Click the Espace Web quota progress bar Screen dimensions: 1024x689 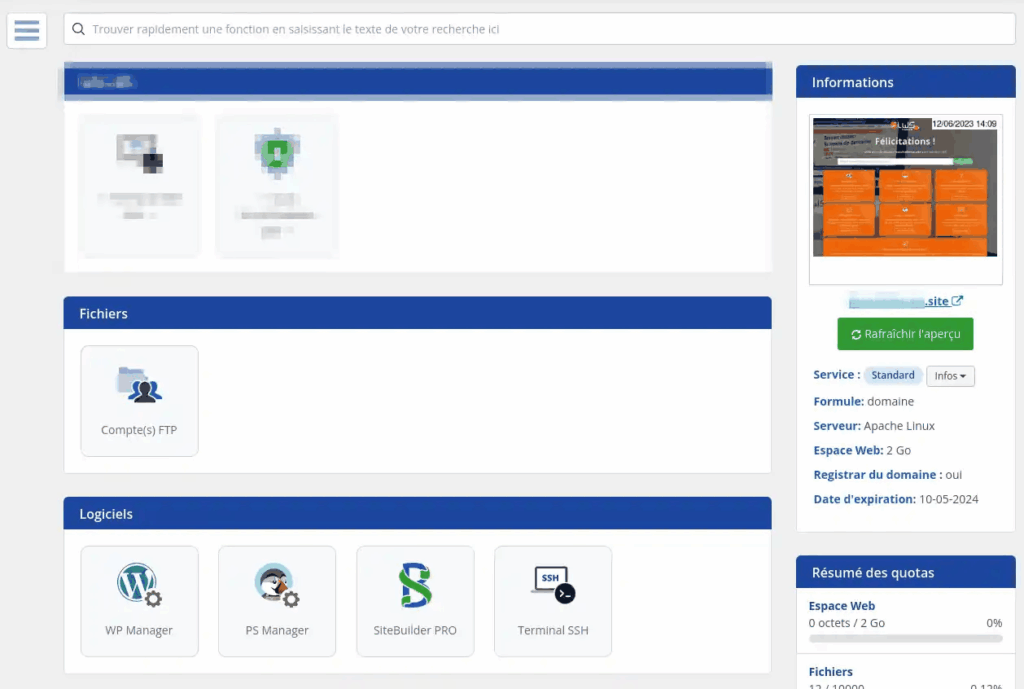905,639
